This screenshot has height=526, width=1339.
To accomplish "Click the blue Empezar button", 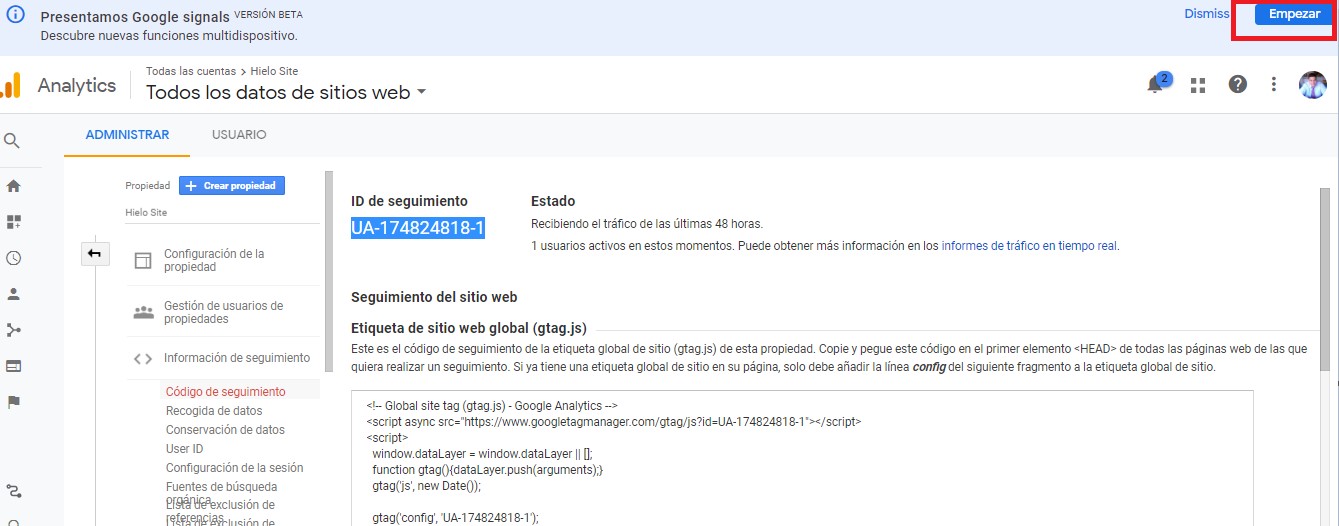I will point(1293,14).
